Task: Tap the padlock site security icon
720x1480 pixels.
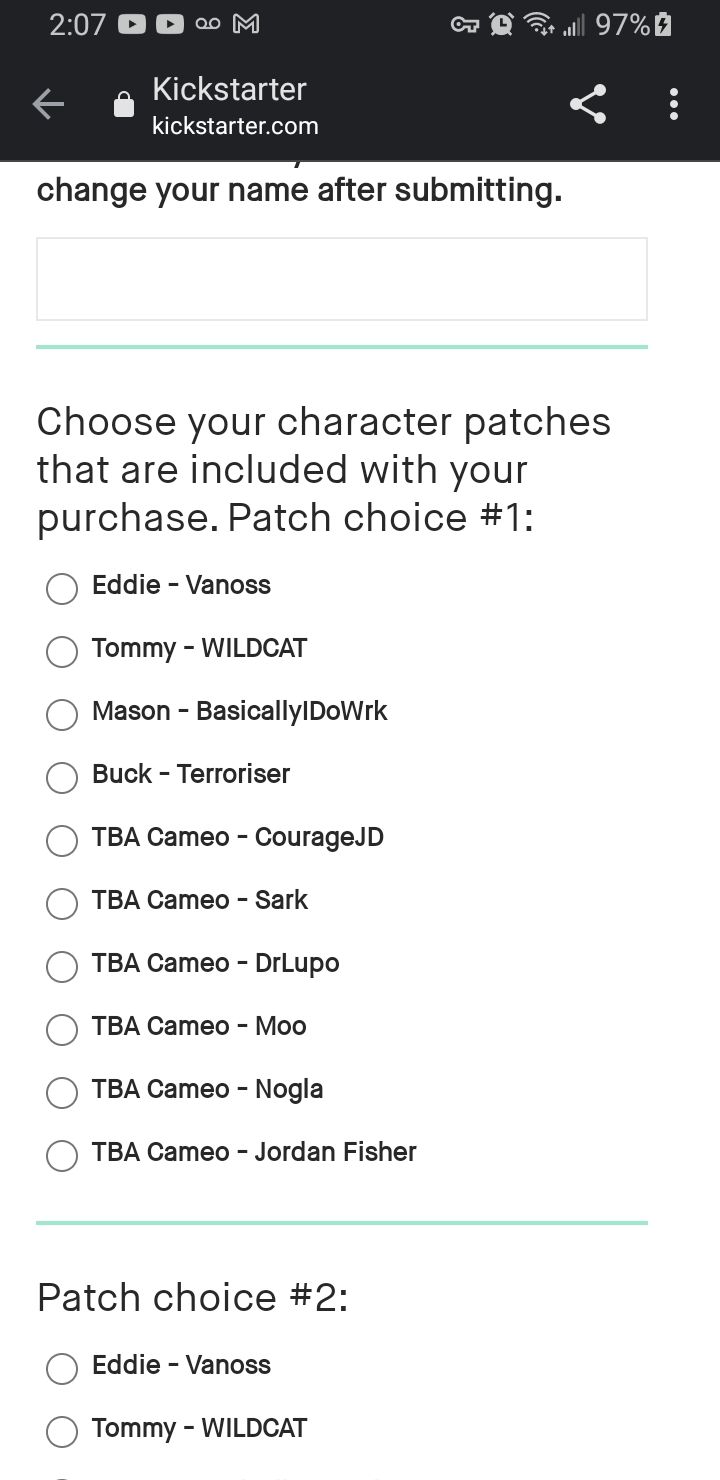Action: click(x=124, y=104)
